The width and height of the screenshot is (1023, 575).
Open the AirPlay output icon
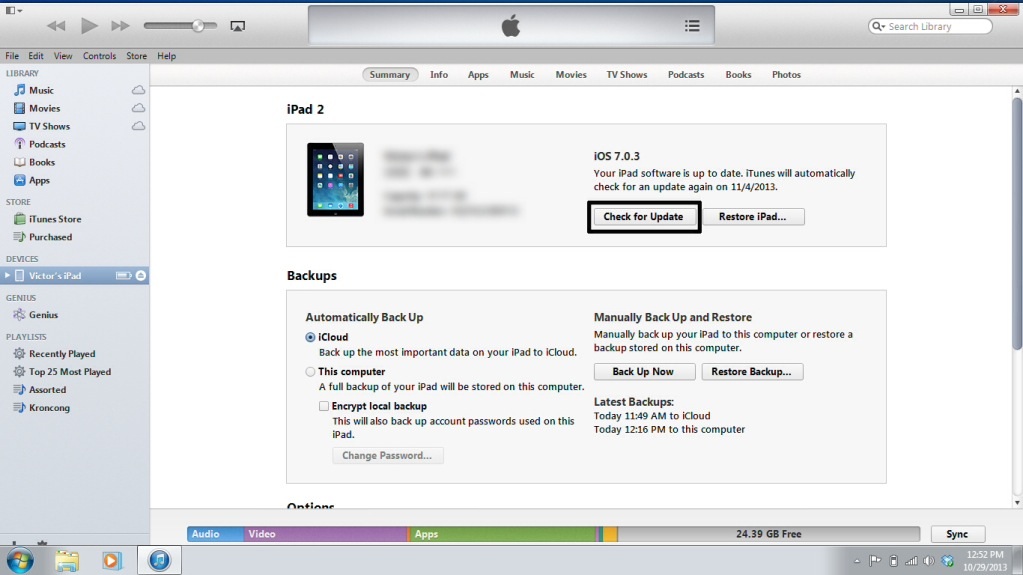click(237, 26)
